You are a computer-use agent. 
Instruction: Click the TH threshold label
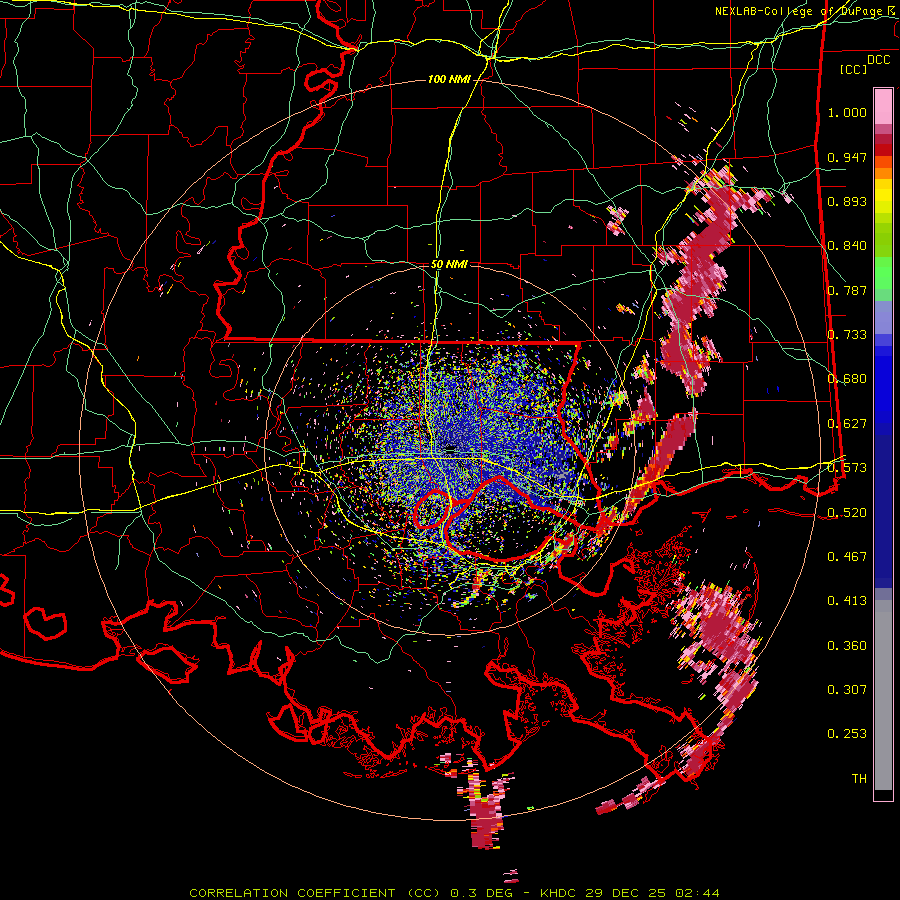(x=859, y=779)
